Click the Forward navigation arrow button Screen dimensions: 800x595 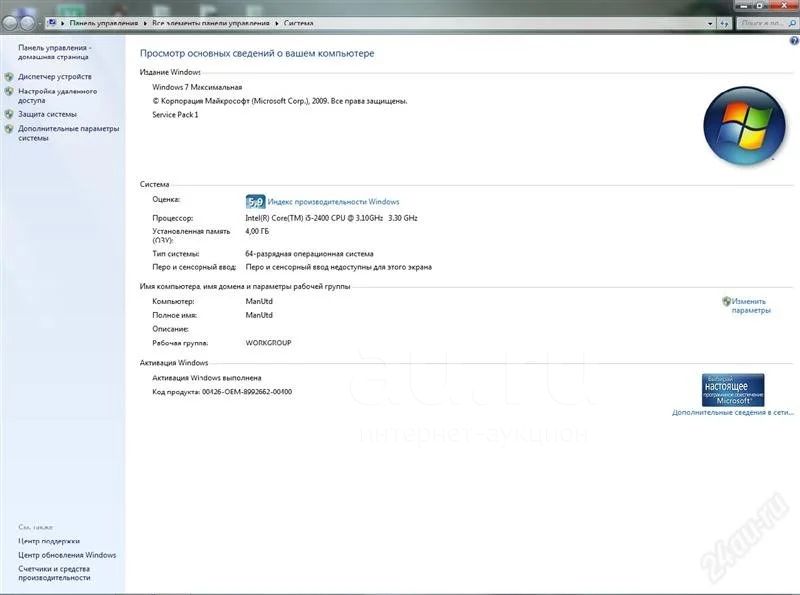point(27,23)
